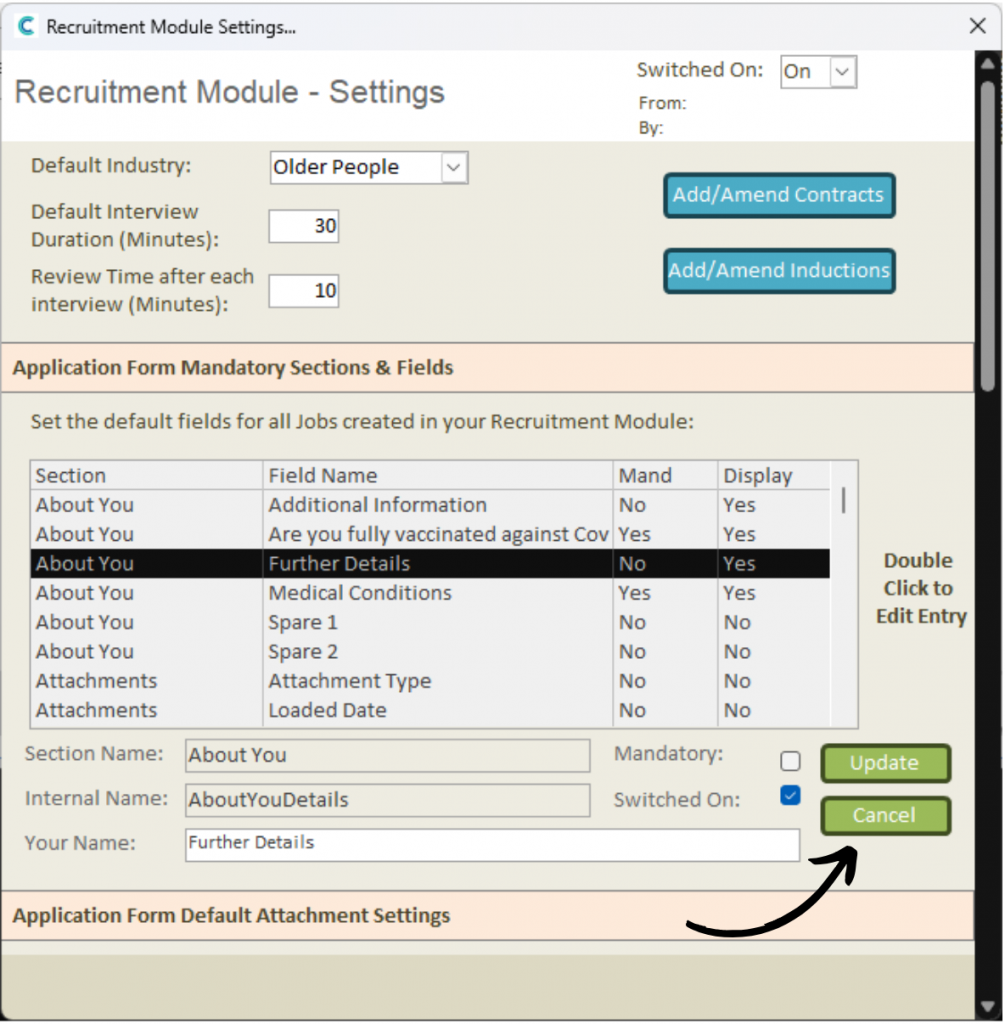Open the Switched On dropdown arrow at top
This screenshot has width=1005, height=1024.
842,71
